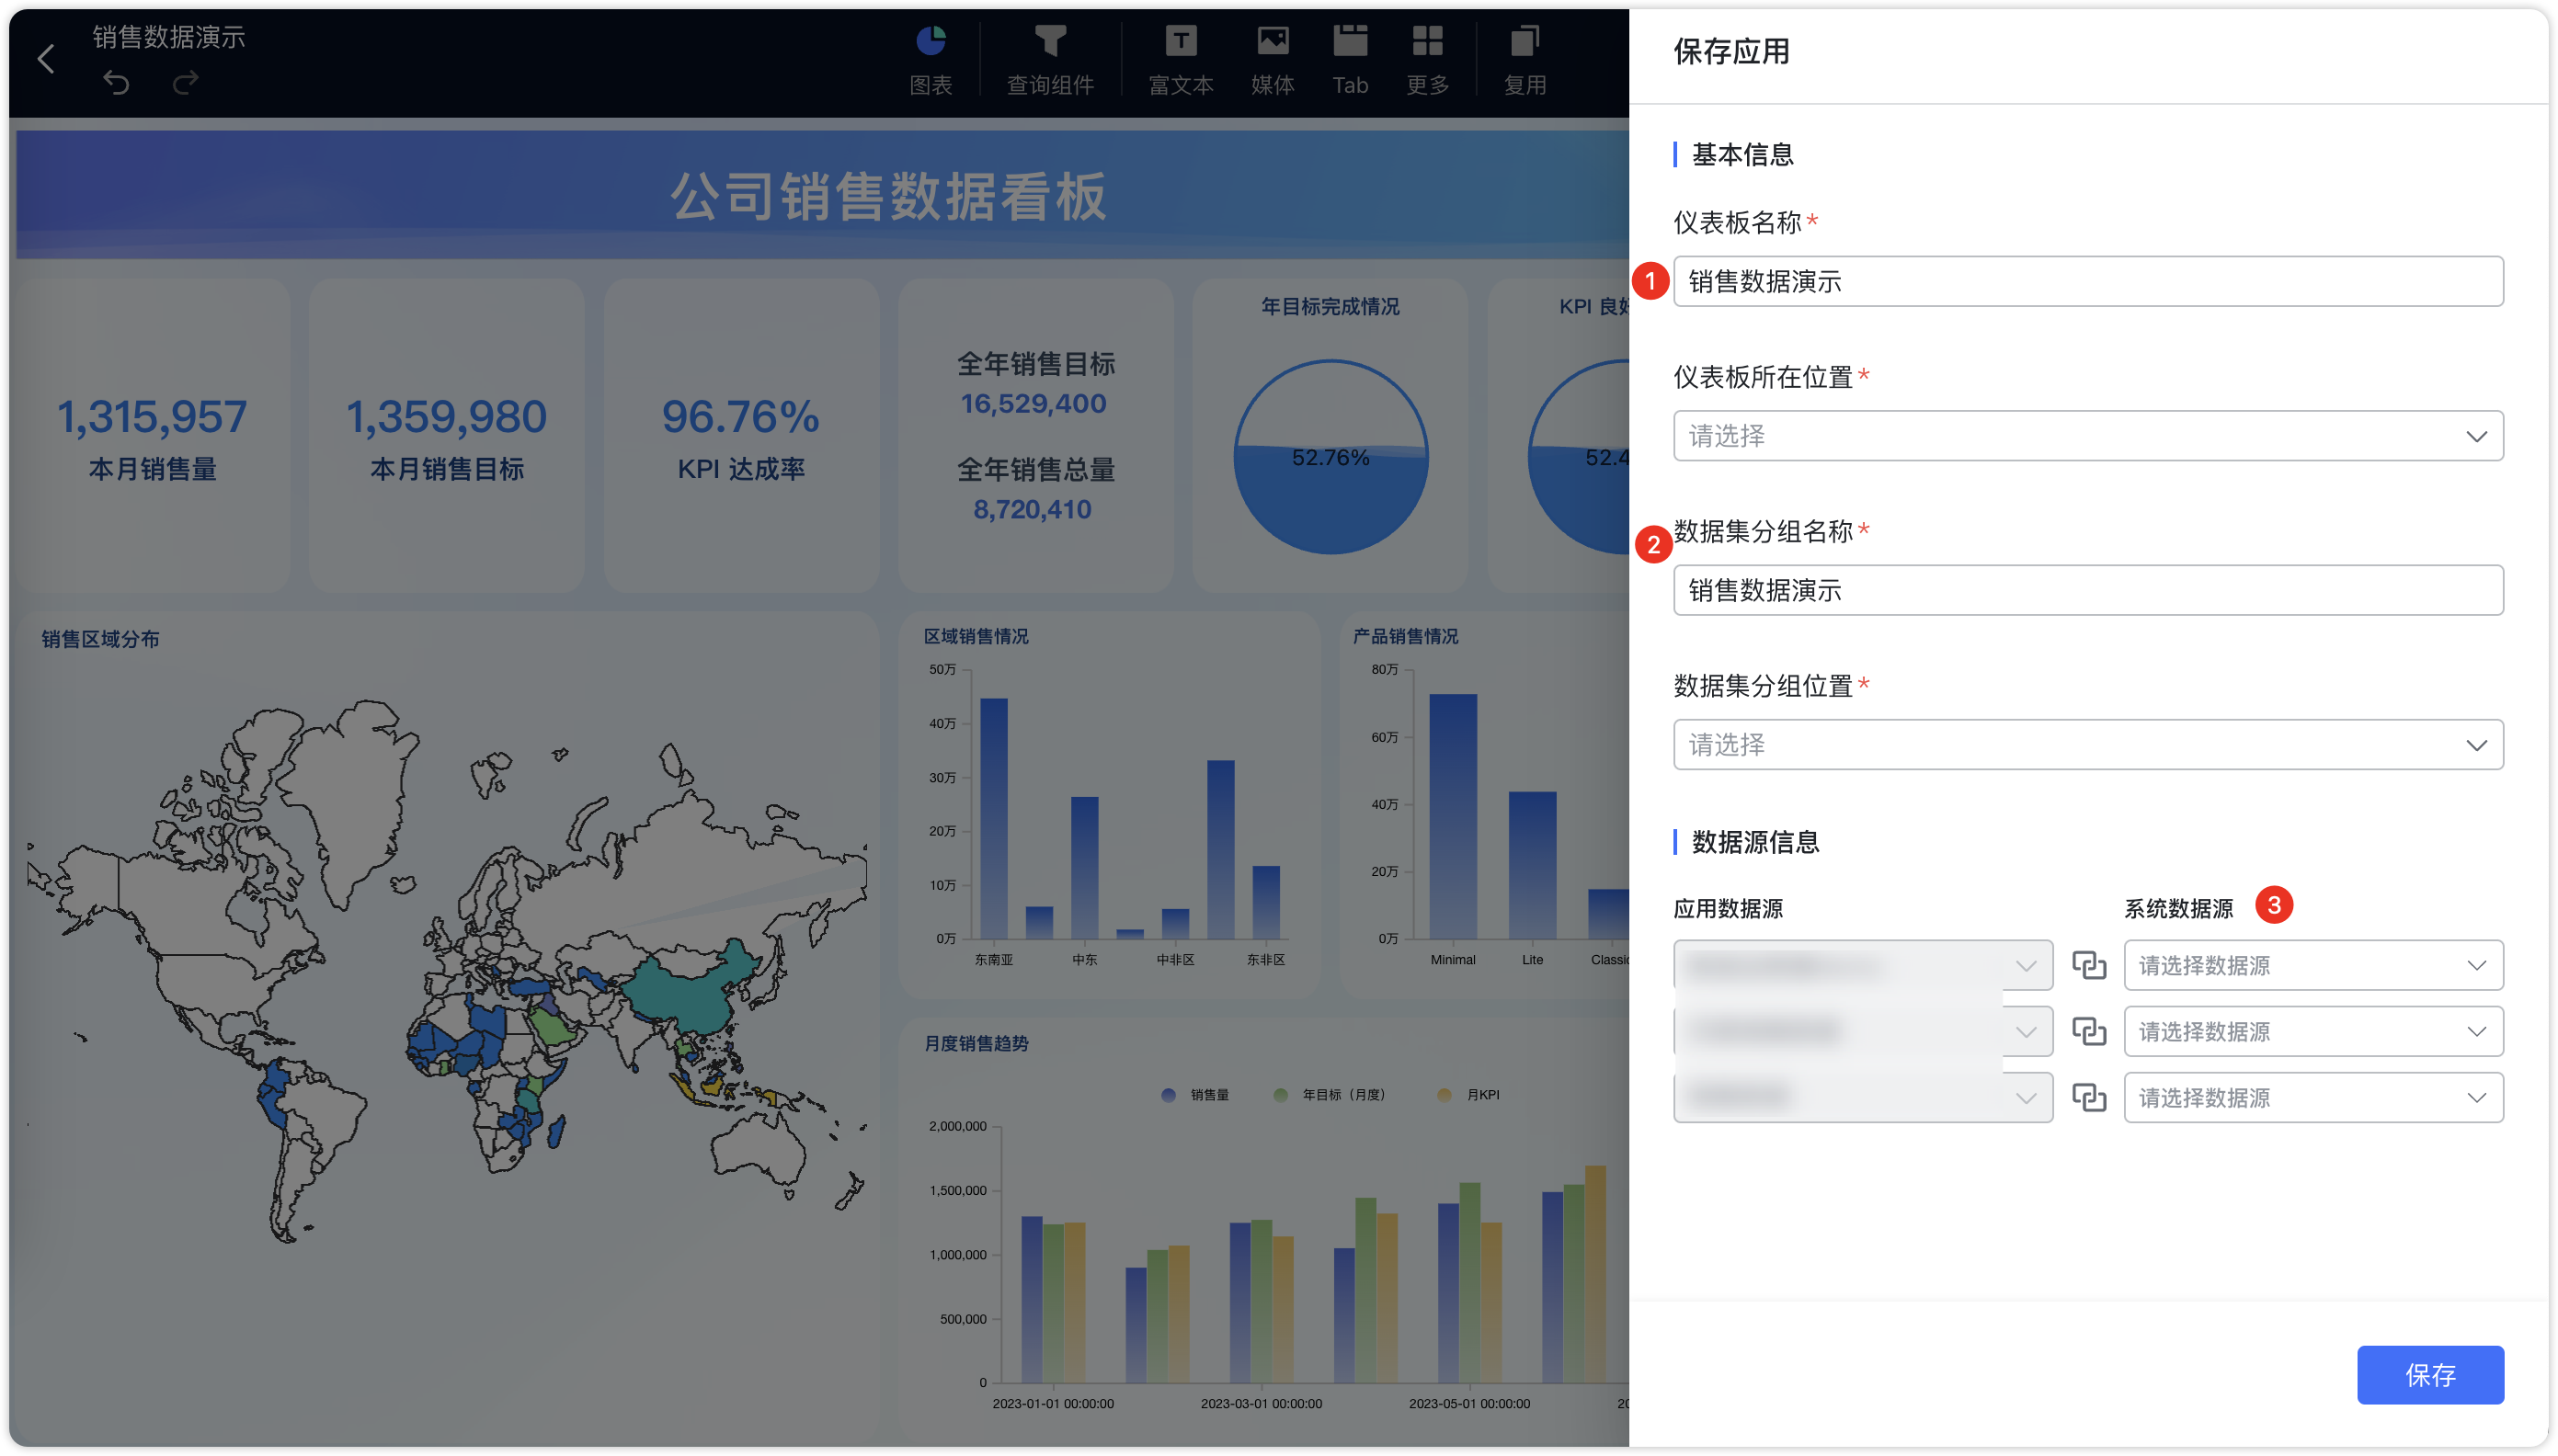
Task: Click the 数据集分组名称 input field
Action: pyautogui.click(x=2087, y=590)
